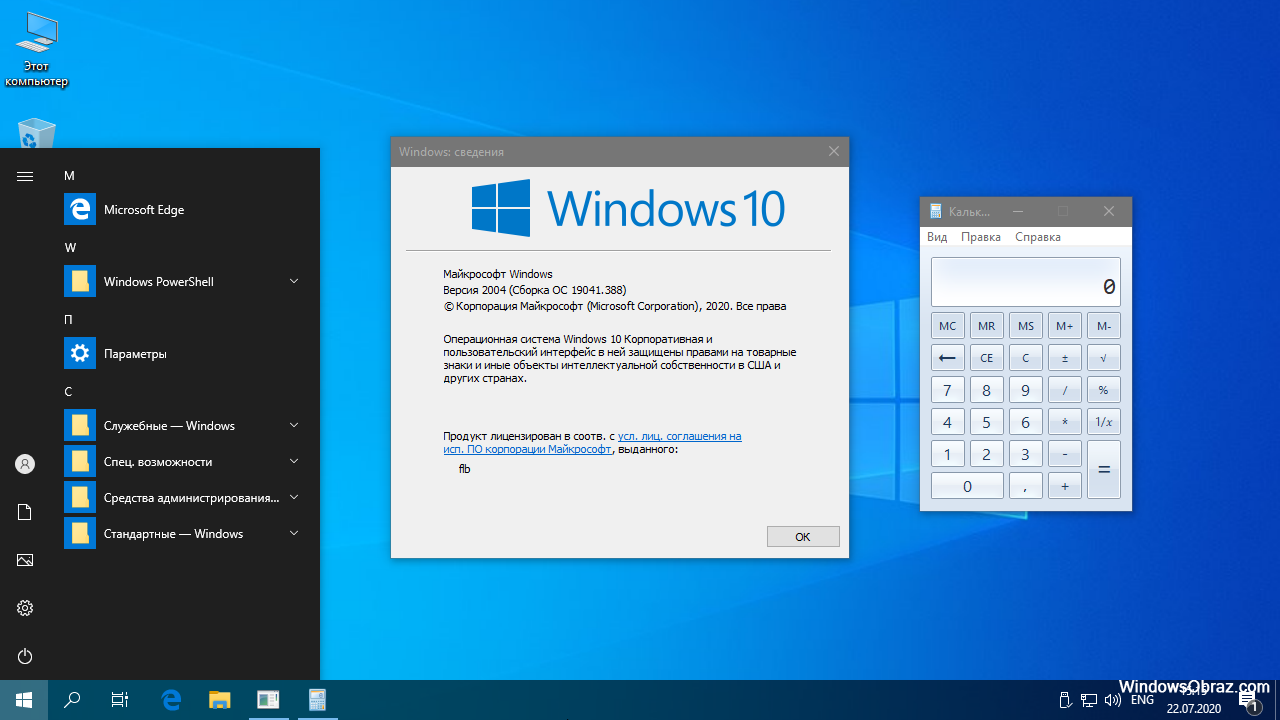Open the Documents icon in Start sidebar

(x=25, y=512)
